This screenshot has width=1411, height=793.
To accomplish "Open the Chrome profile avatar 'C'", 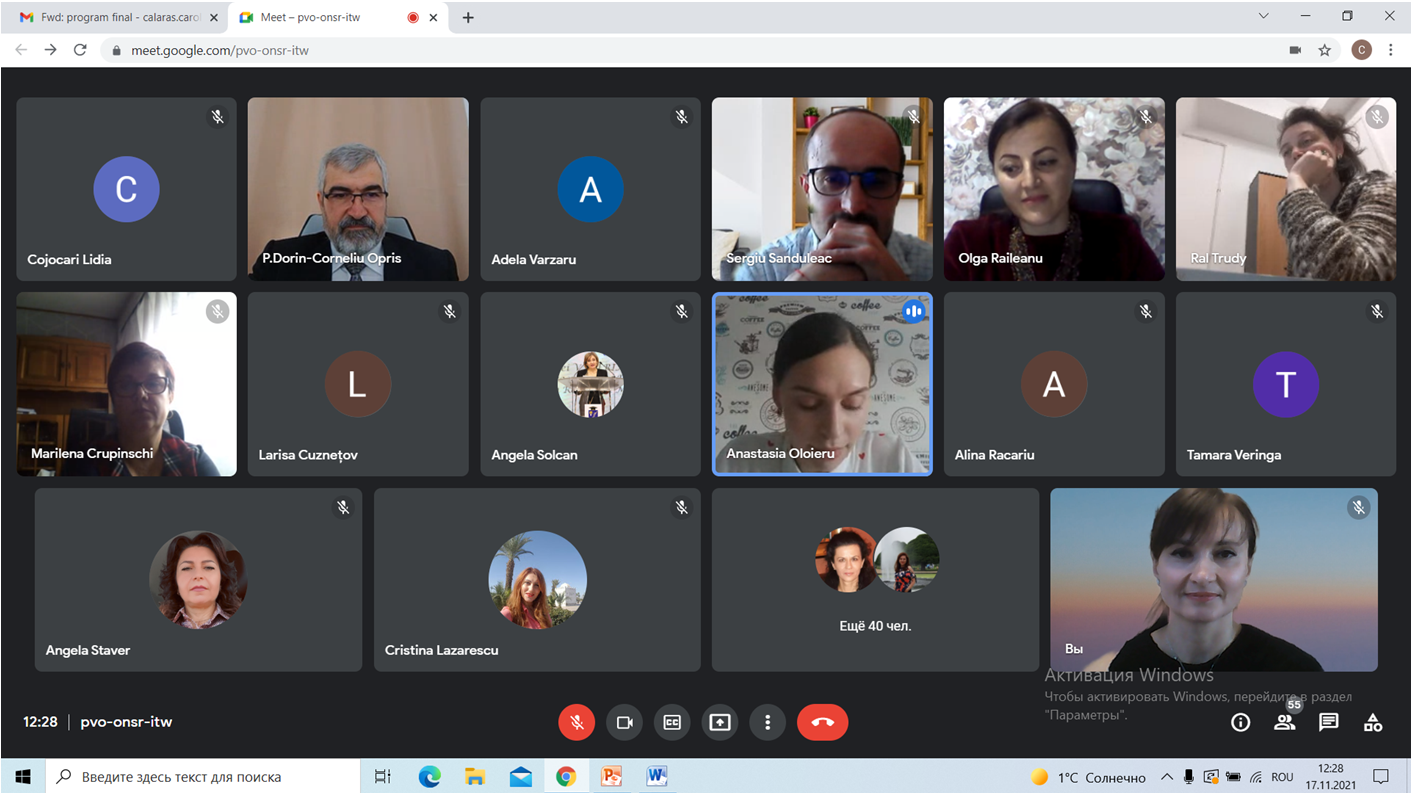I will (x=1361, y=50).
